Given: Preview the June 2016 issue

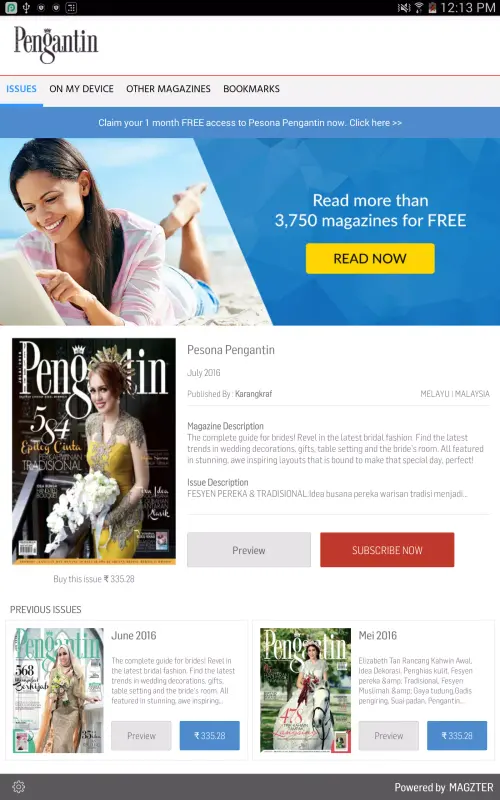Looking at the screenshot, I should (x=141, y=736).
